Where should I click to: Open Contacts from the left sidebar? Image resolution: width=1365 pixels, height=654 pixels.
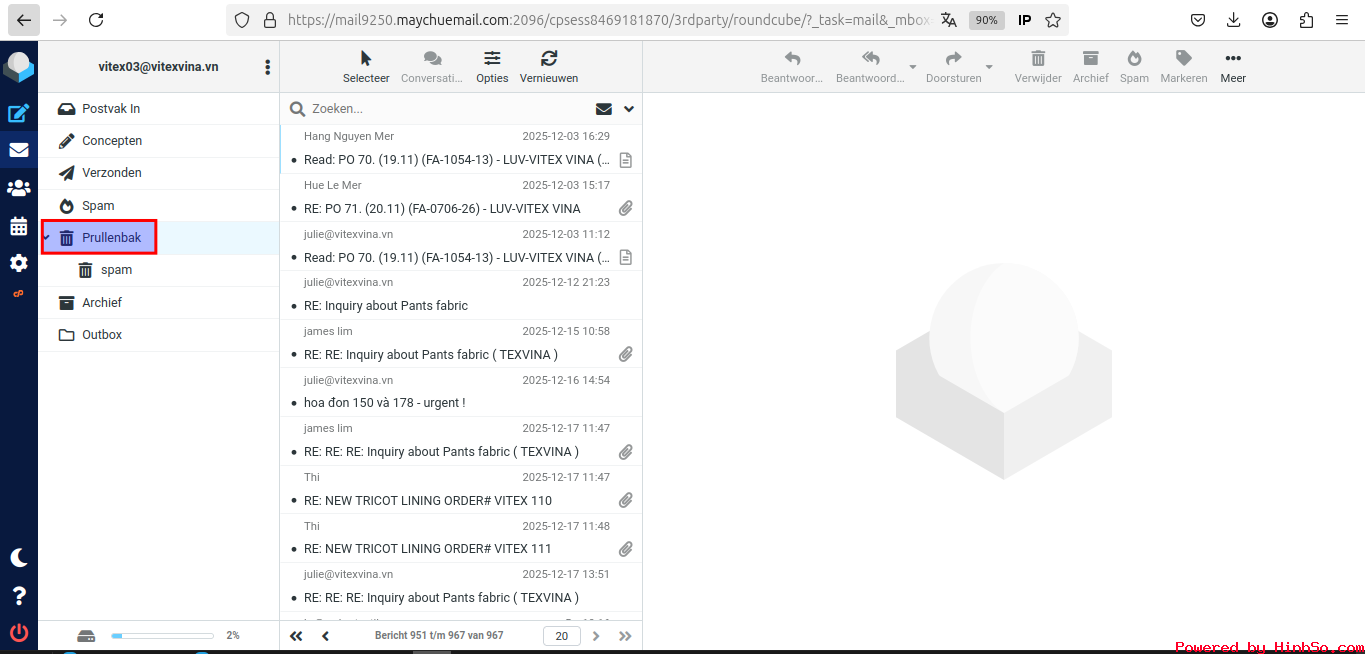(18, 188)
